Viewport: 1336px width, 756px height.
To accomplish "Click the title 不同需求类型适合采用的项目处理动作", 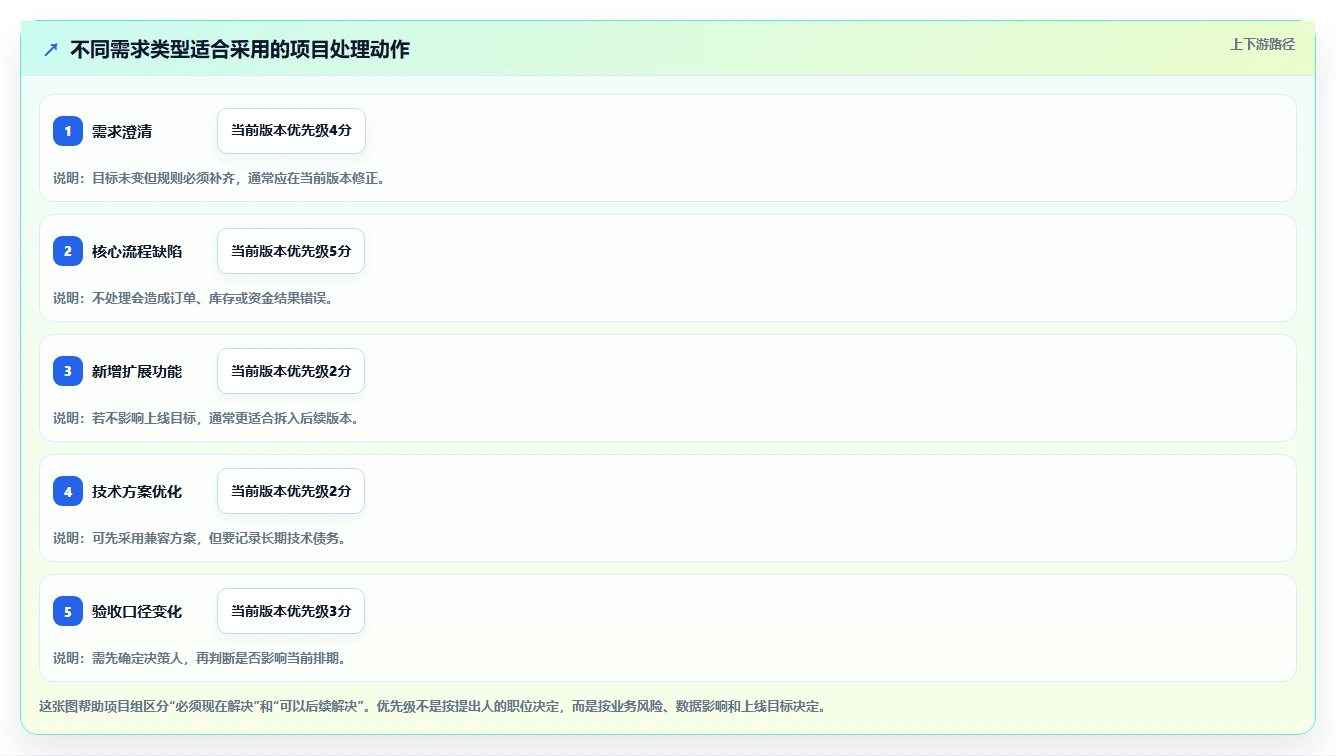I will tap(240, 49).
